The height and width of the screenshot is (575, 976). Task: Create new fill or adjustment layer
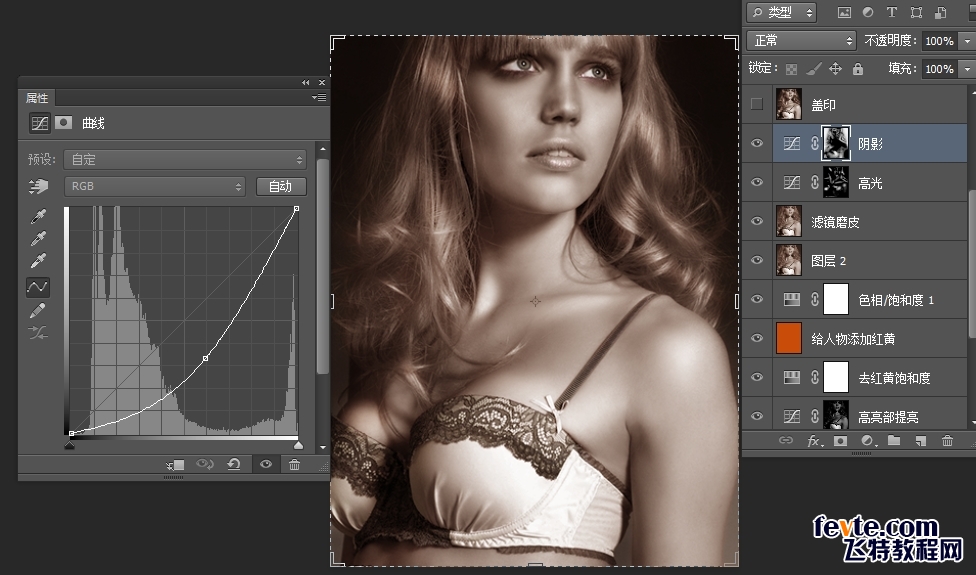click(x=867, y=441)
